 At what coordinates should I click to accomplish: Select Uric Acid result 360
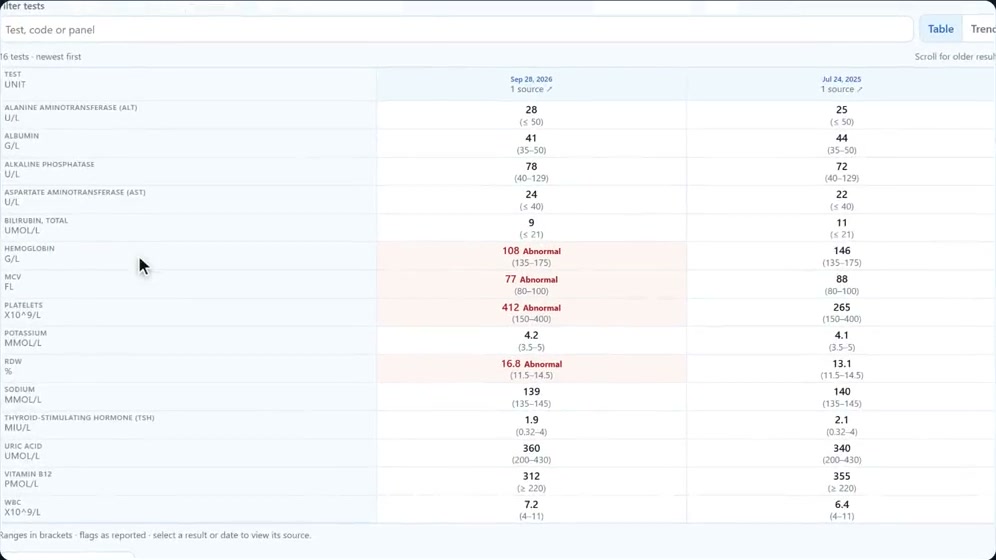531,448
